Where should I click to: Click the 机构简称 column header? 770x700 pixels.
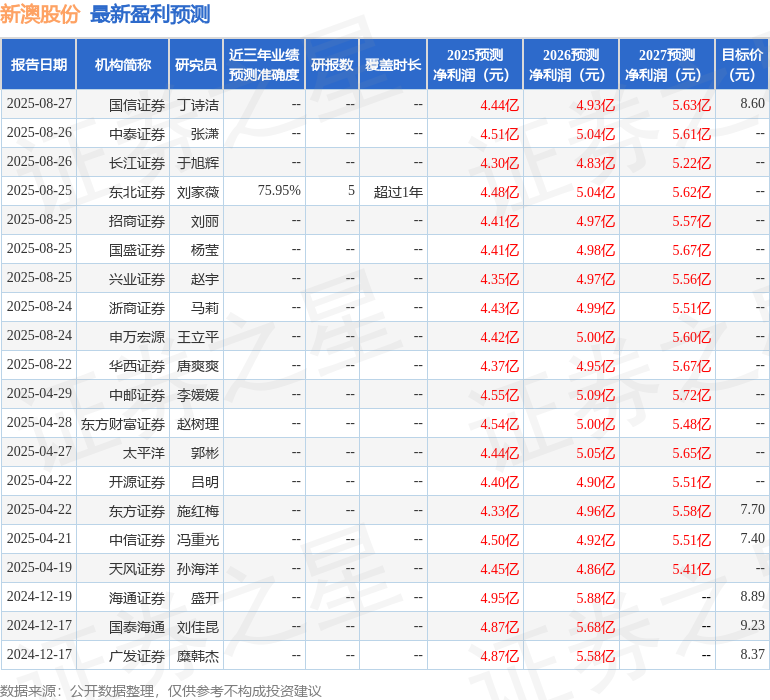(x=123, y=64)
